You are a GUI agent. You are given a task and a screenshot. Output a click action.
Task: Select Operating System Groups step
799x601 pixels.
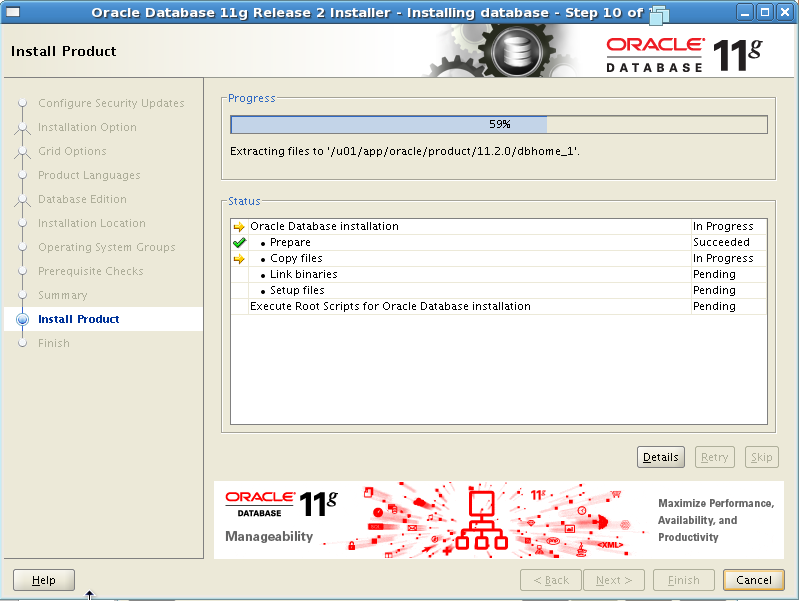coord(106,247)
